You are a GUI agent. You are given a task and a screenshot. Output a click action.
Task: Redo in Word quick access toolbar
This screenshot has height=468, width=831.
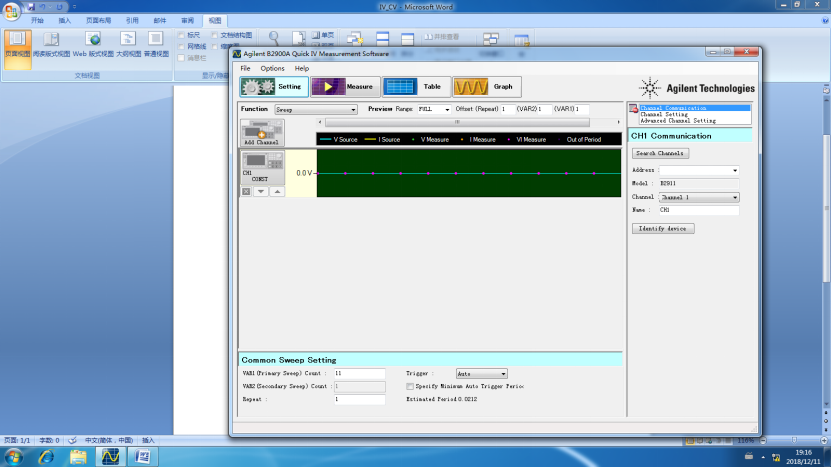tap(59, 7)
